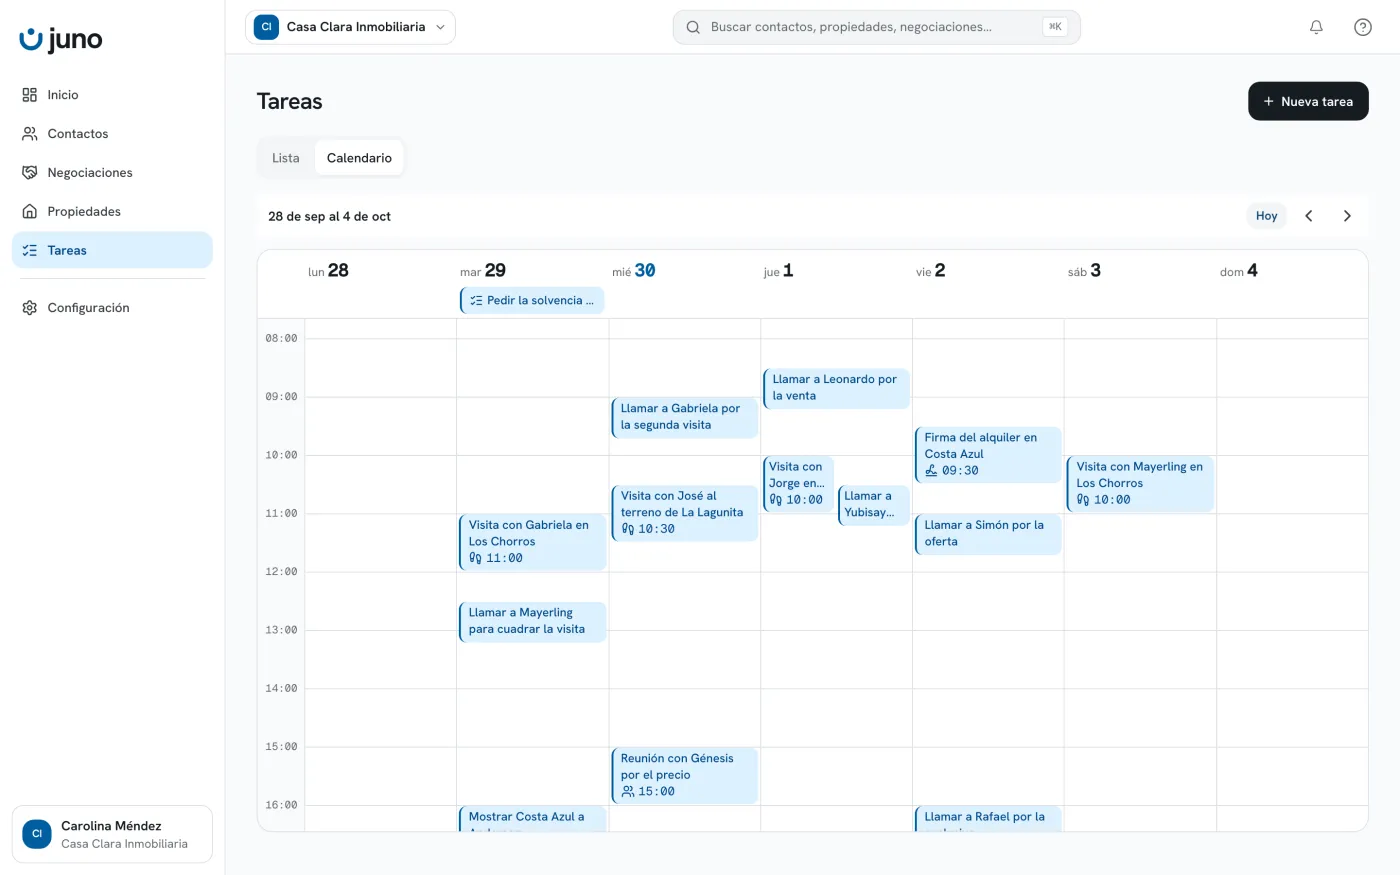Image resolution: width=1400 pixels, height=875 pixels.
Task: Open Tareas in the sidebar
Action: click(x=112, y=250)
